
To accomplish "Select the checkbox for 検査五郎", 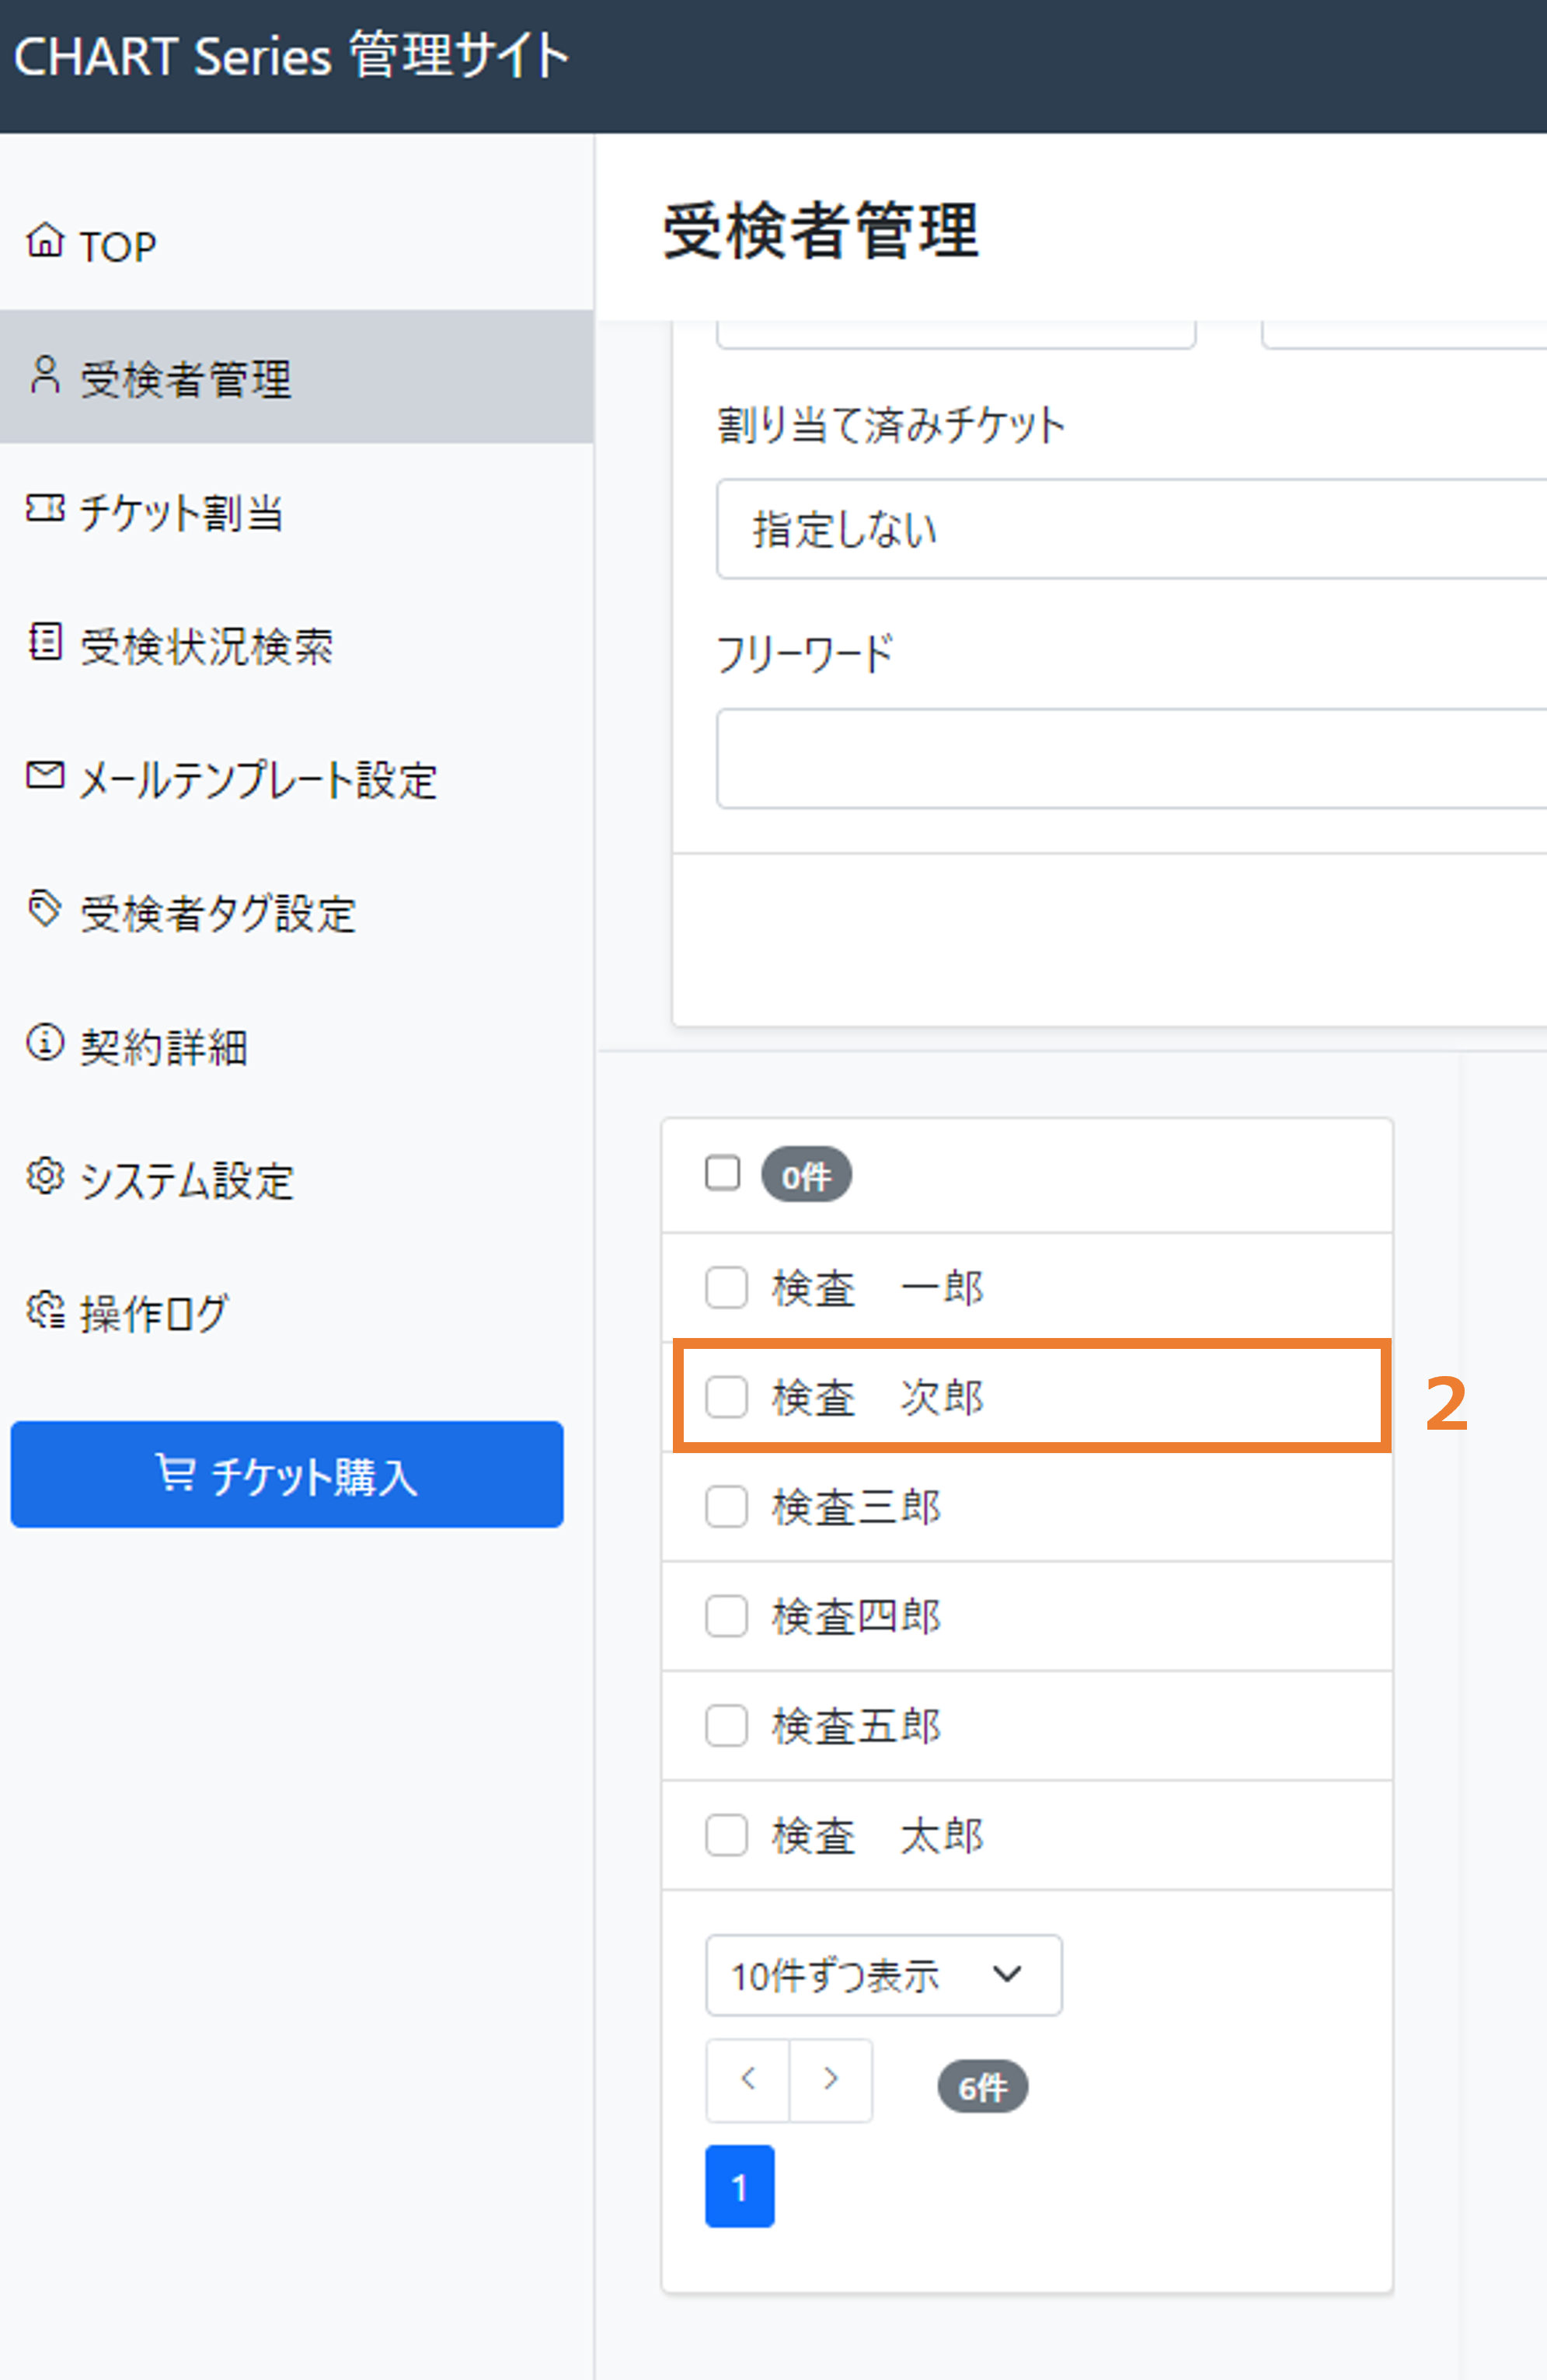I will pyautogui.click(x=726, y=1726).
